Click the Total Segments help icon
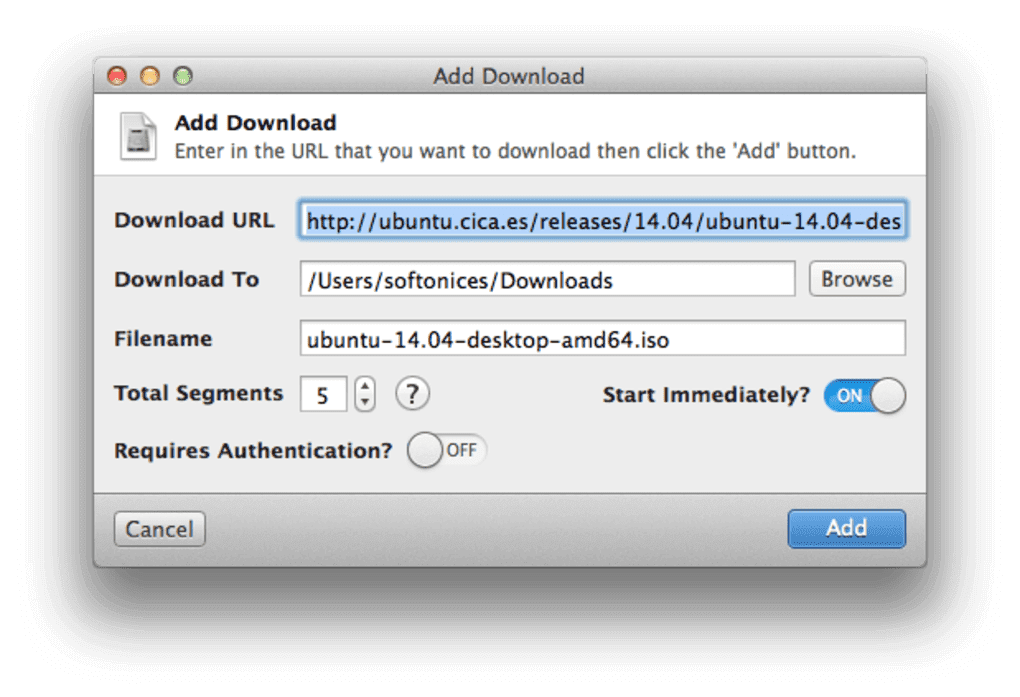Screen dimensions: 1020x697 coord(412,394)
